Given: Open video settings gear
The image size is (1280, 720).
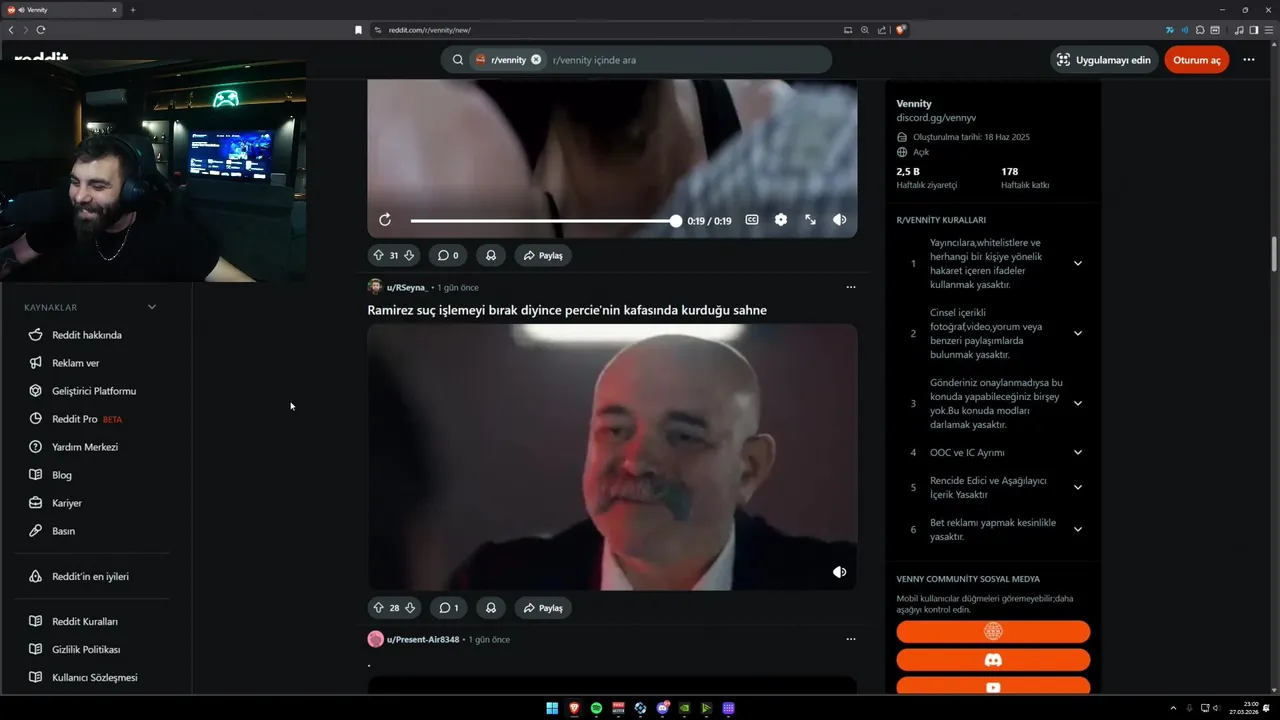Looking at the screenshot, I should pos(781,220).
